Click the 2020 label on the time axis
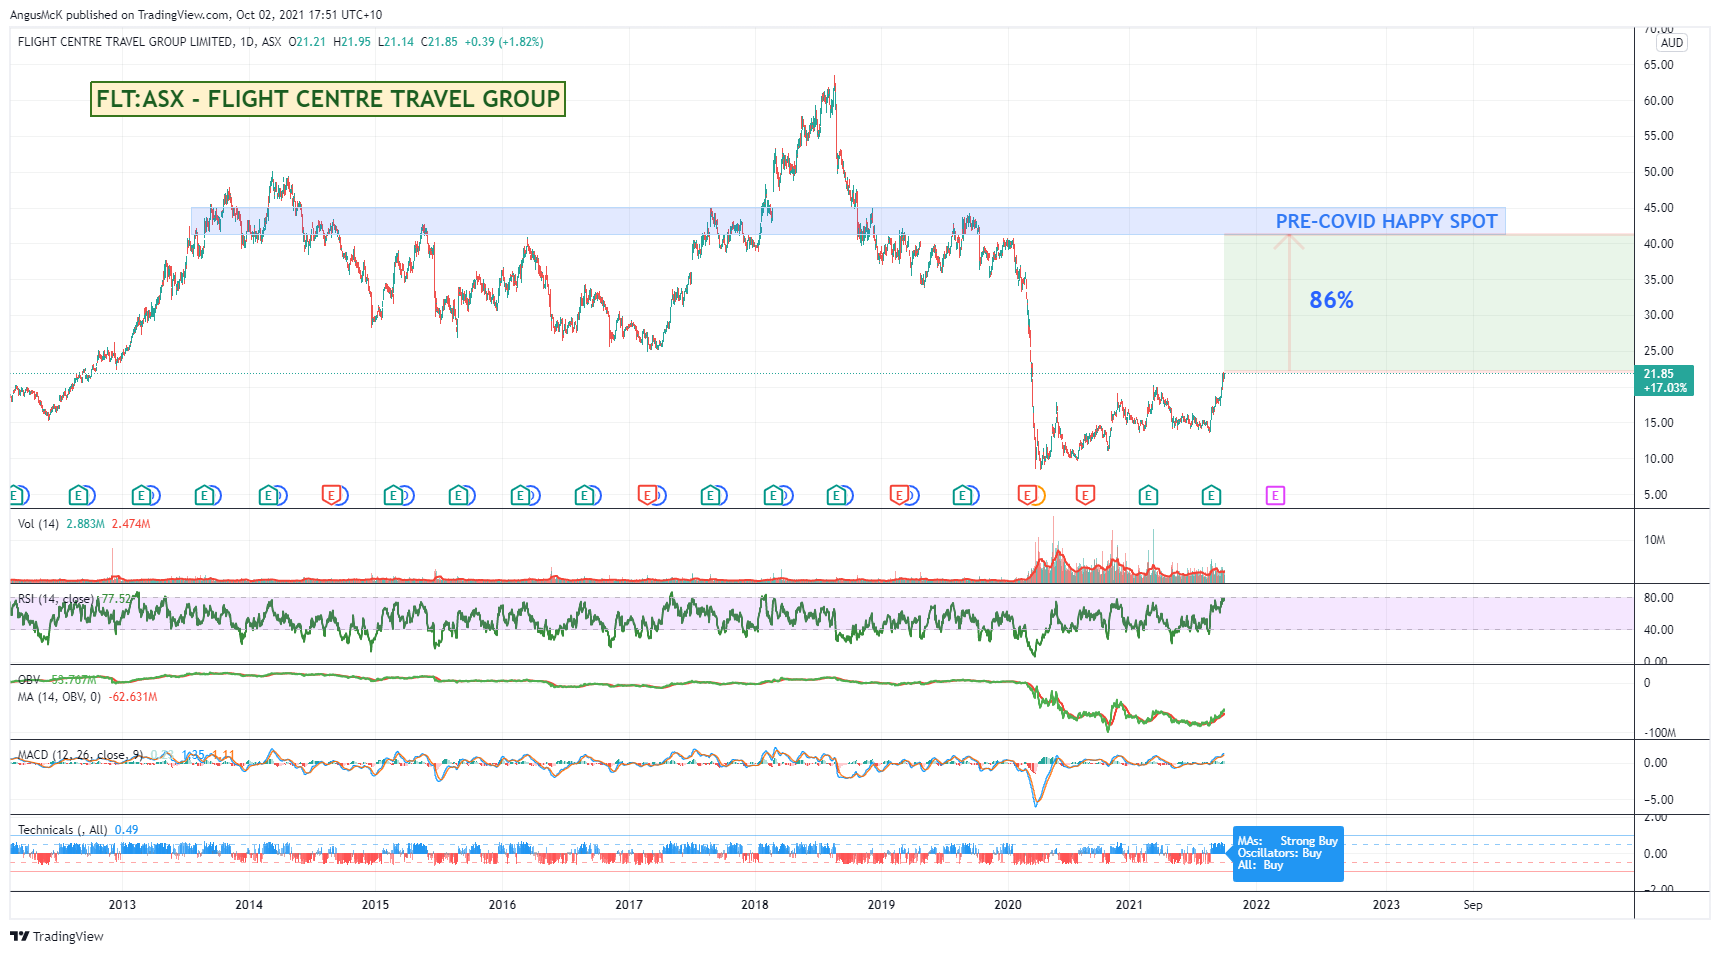Viewport: 1720px width, 954px height. click(x=1008, y=905)
